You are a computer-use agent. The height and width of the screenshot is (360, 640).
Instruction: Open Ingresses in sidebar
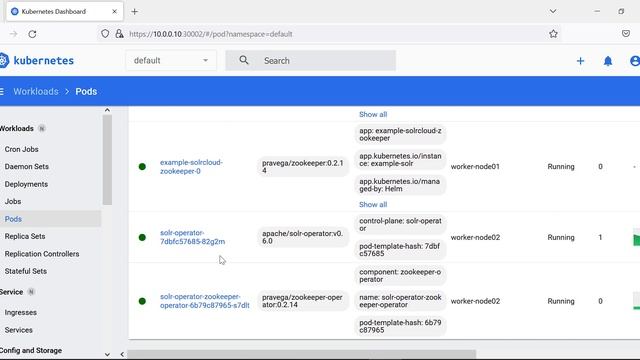point(20,312)
